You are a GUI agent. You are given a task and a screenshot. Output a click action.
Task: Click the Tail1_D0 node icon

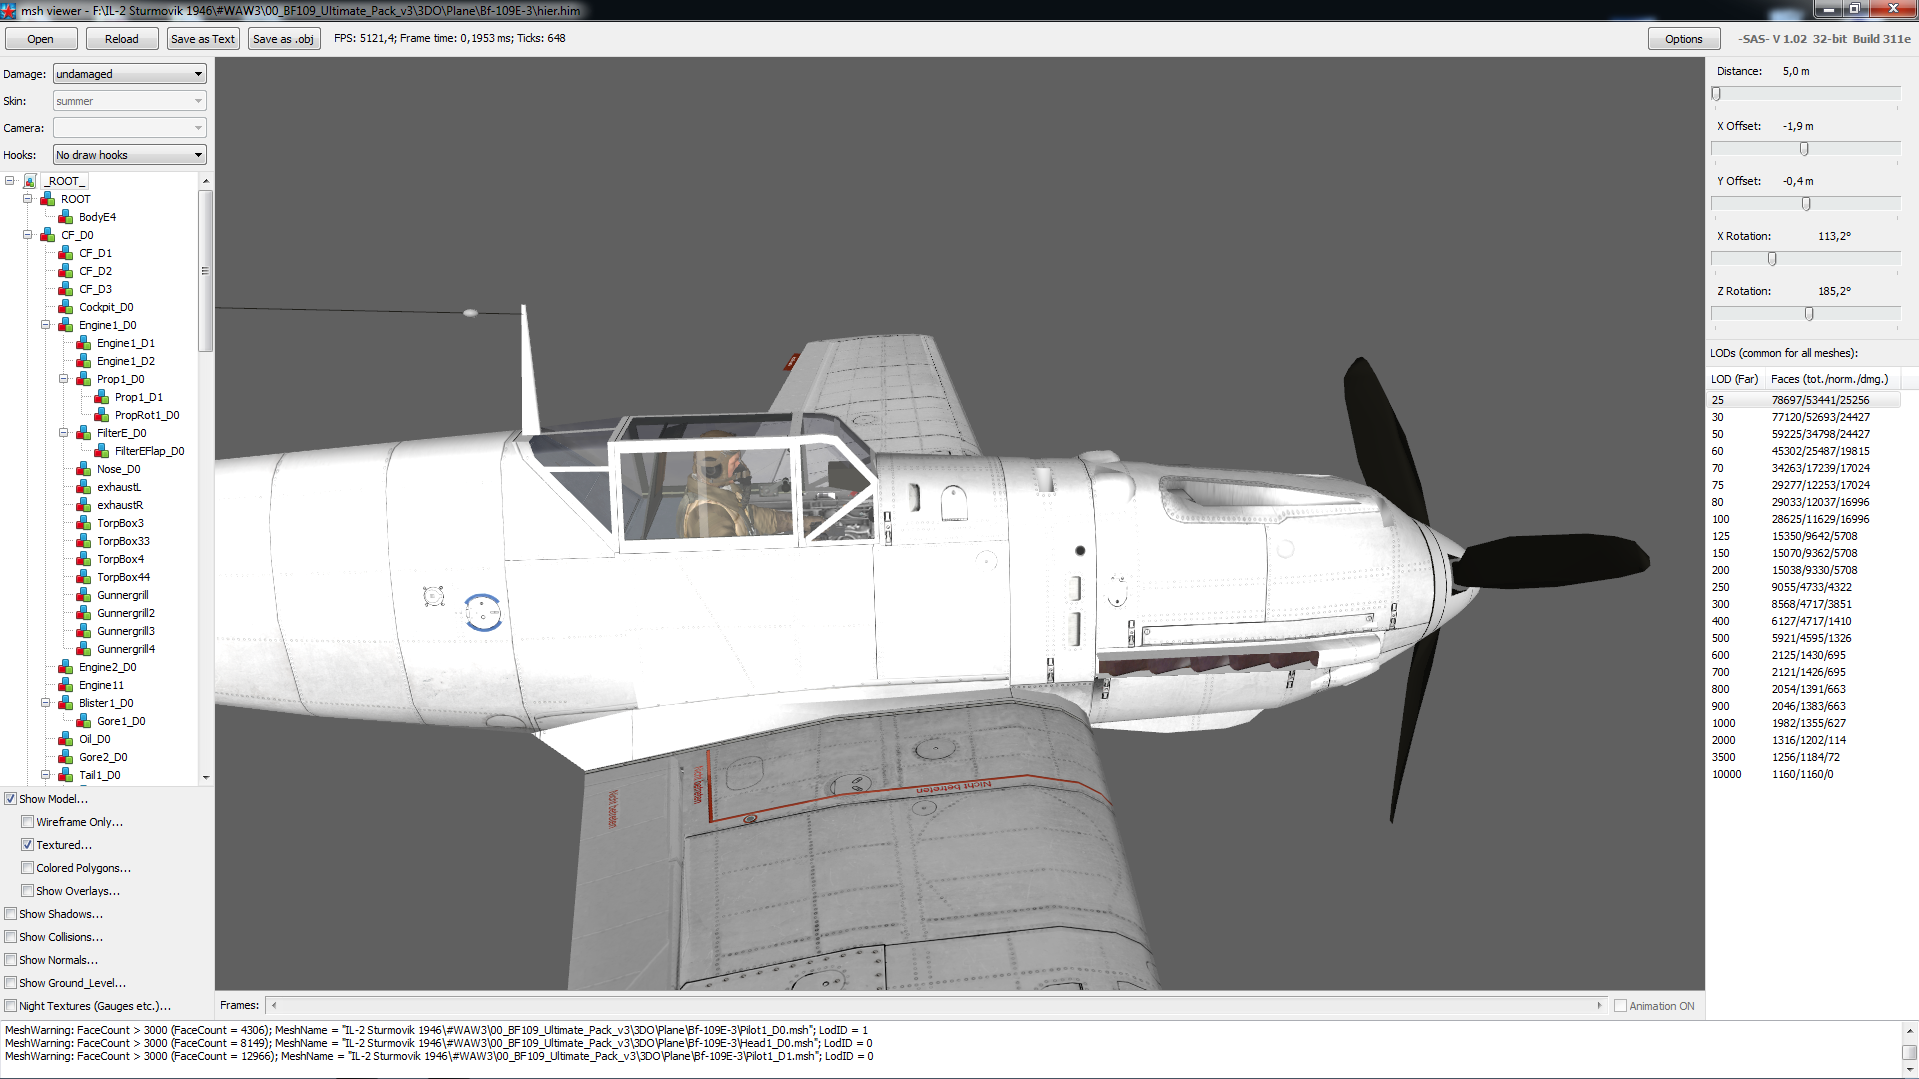65,775
